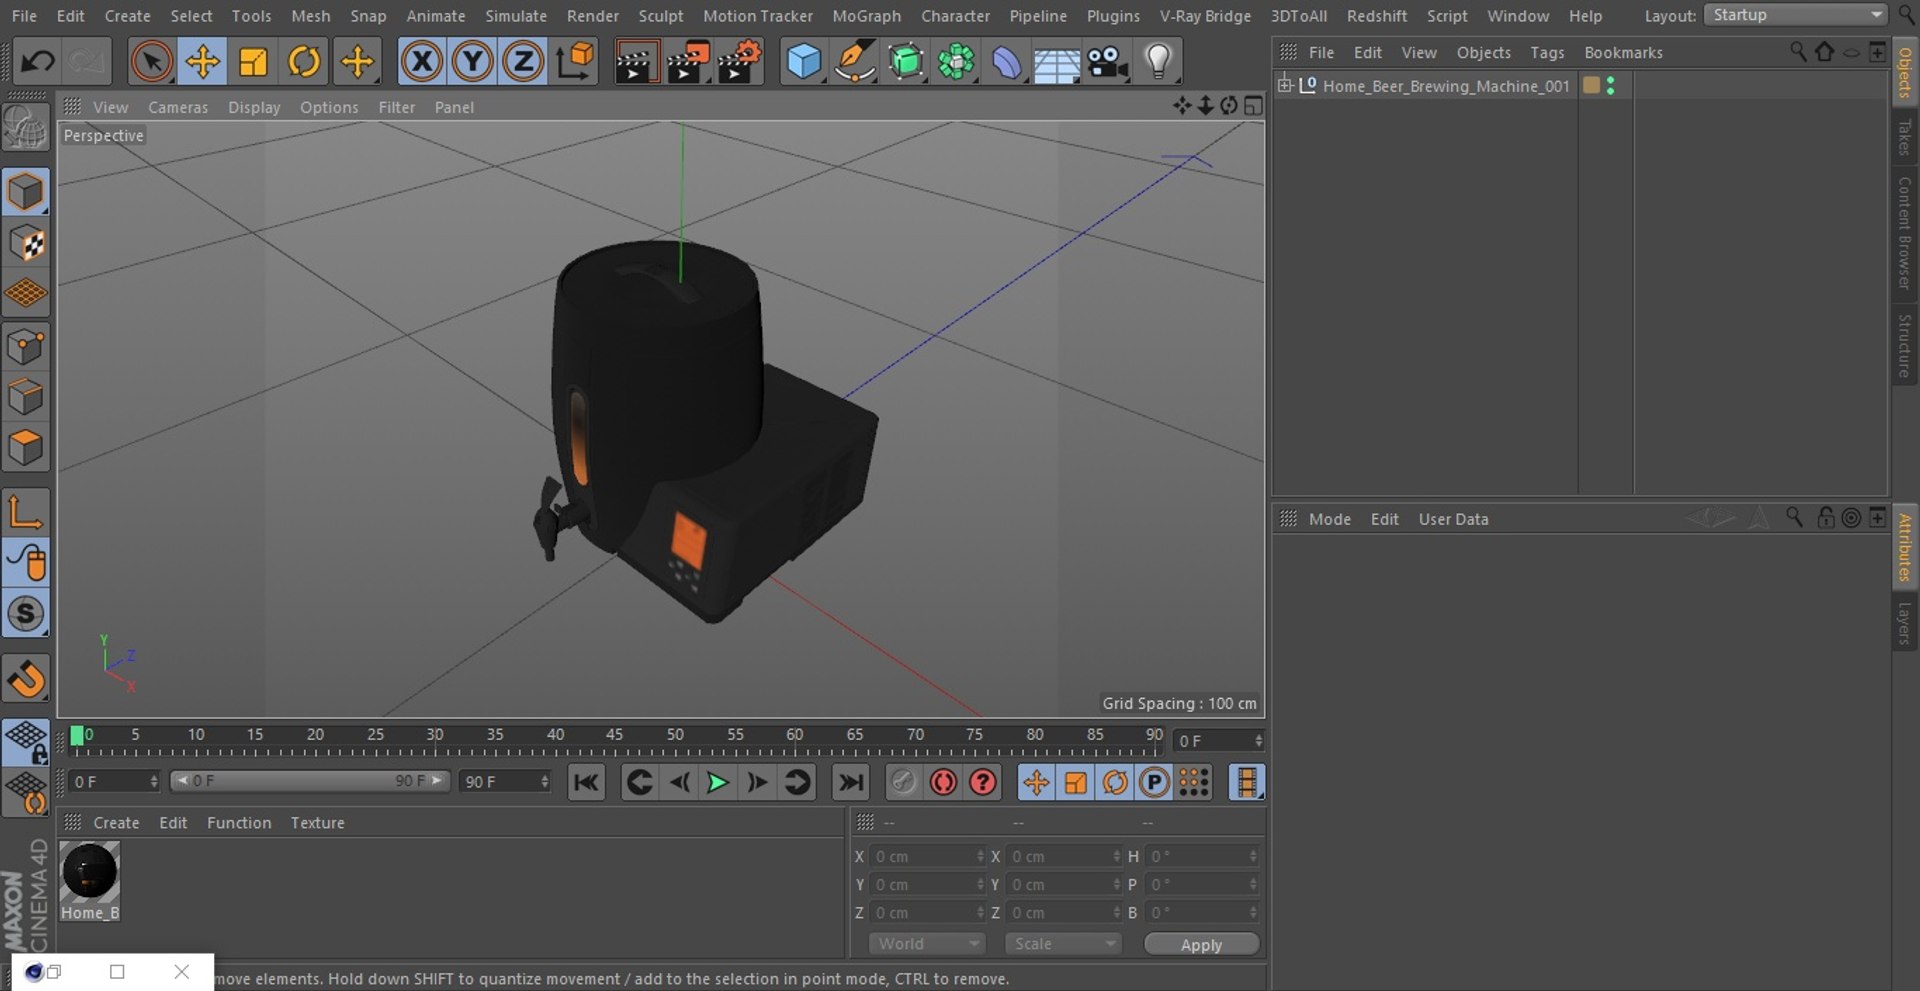Toggle X axis lock

pyautogui.click(x=421, y=62)
